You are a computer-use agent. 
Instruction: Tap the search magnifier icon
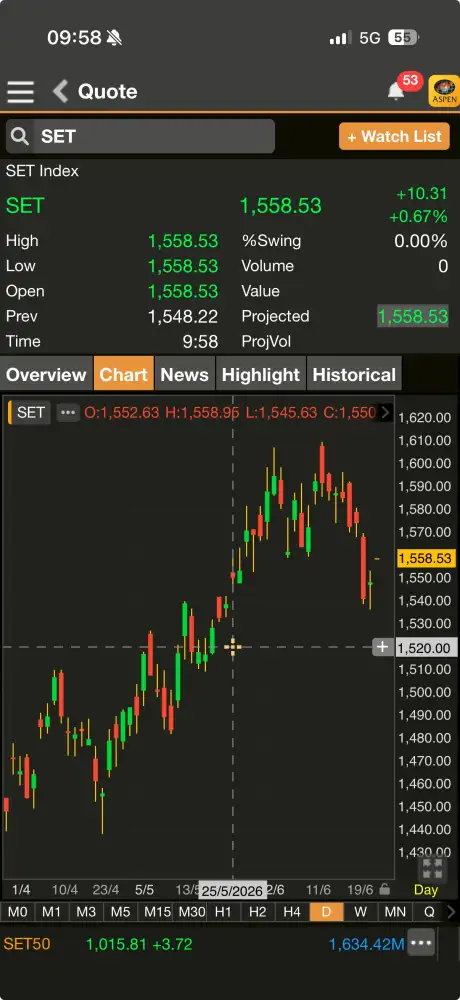[20, 136]
